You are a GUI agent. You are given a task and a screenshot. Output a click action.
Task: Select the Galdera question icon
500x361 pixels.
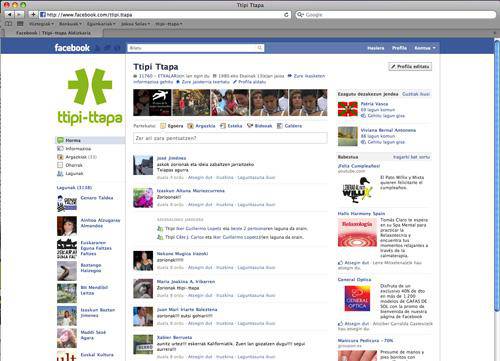279,126
